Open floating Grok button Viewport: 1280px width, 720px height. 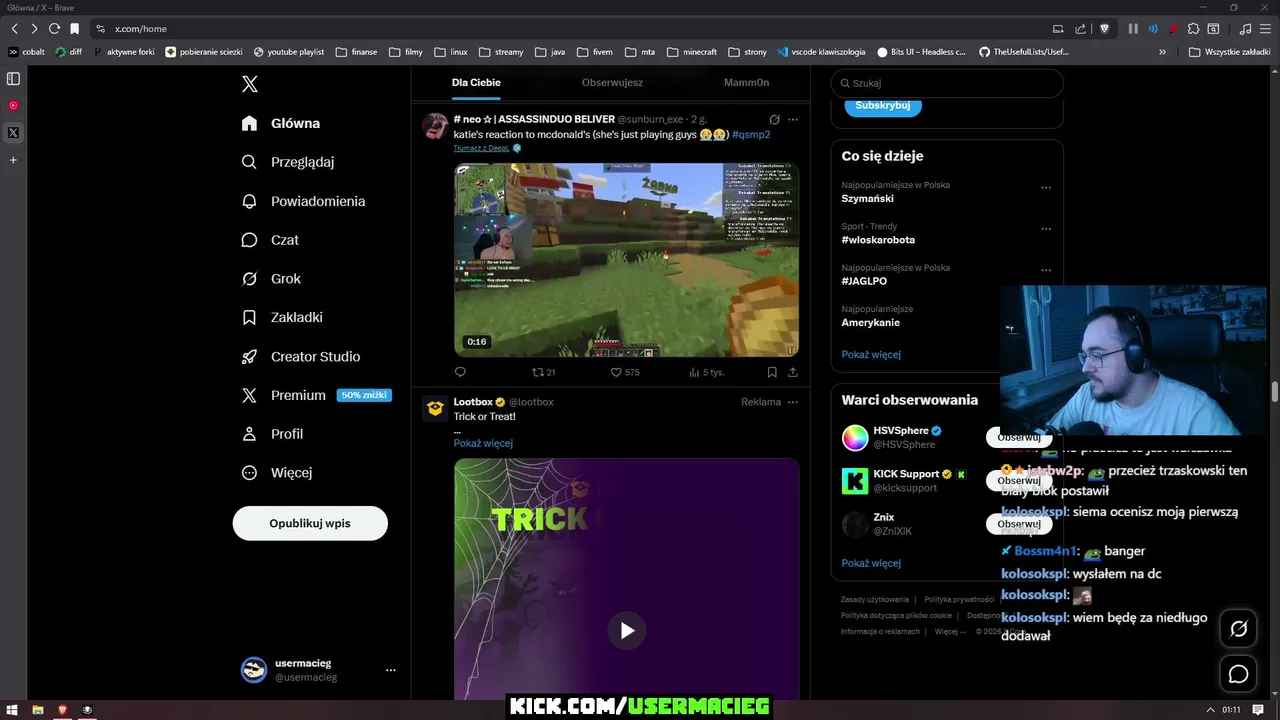tap(1238, 629)
